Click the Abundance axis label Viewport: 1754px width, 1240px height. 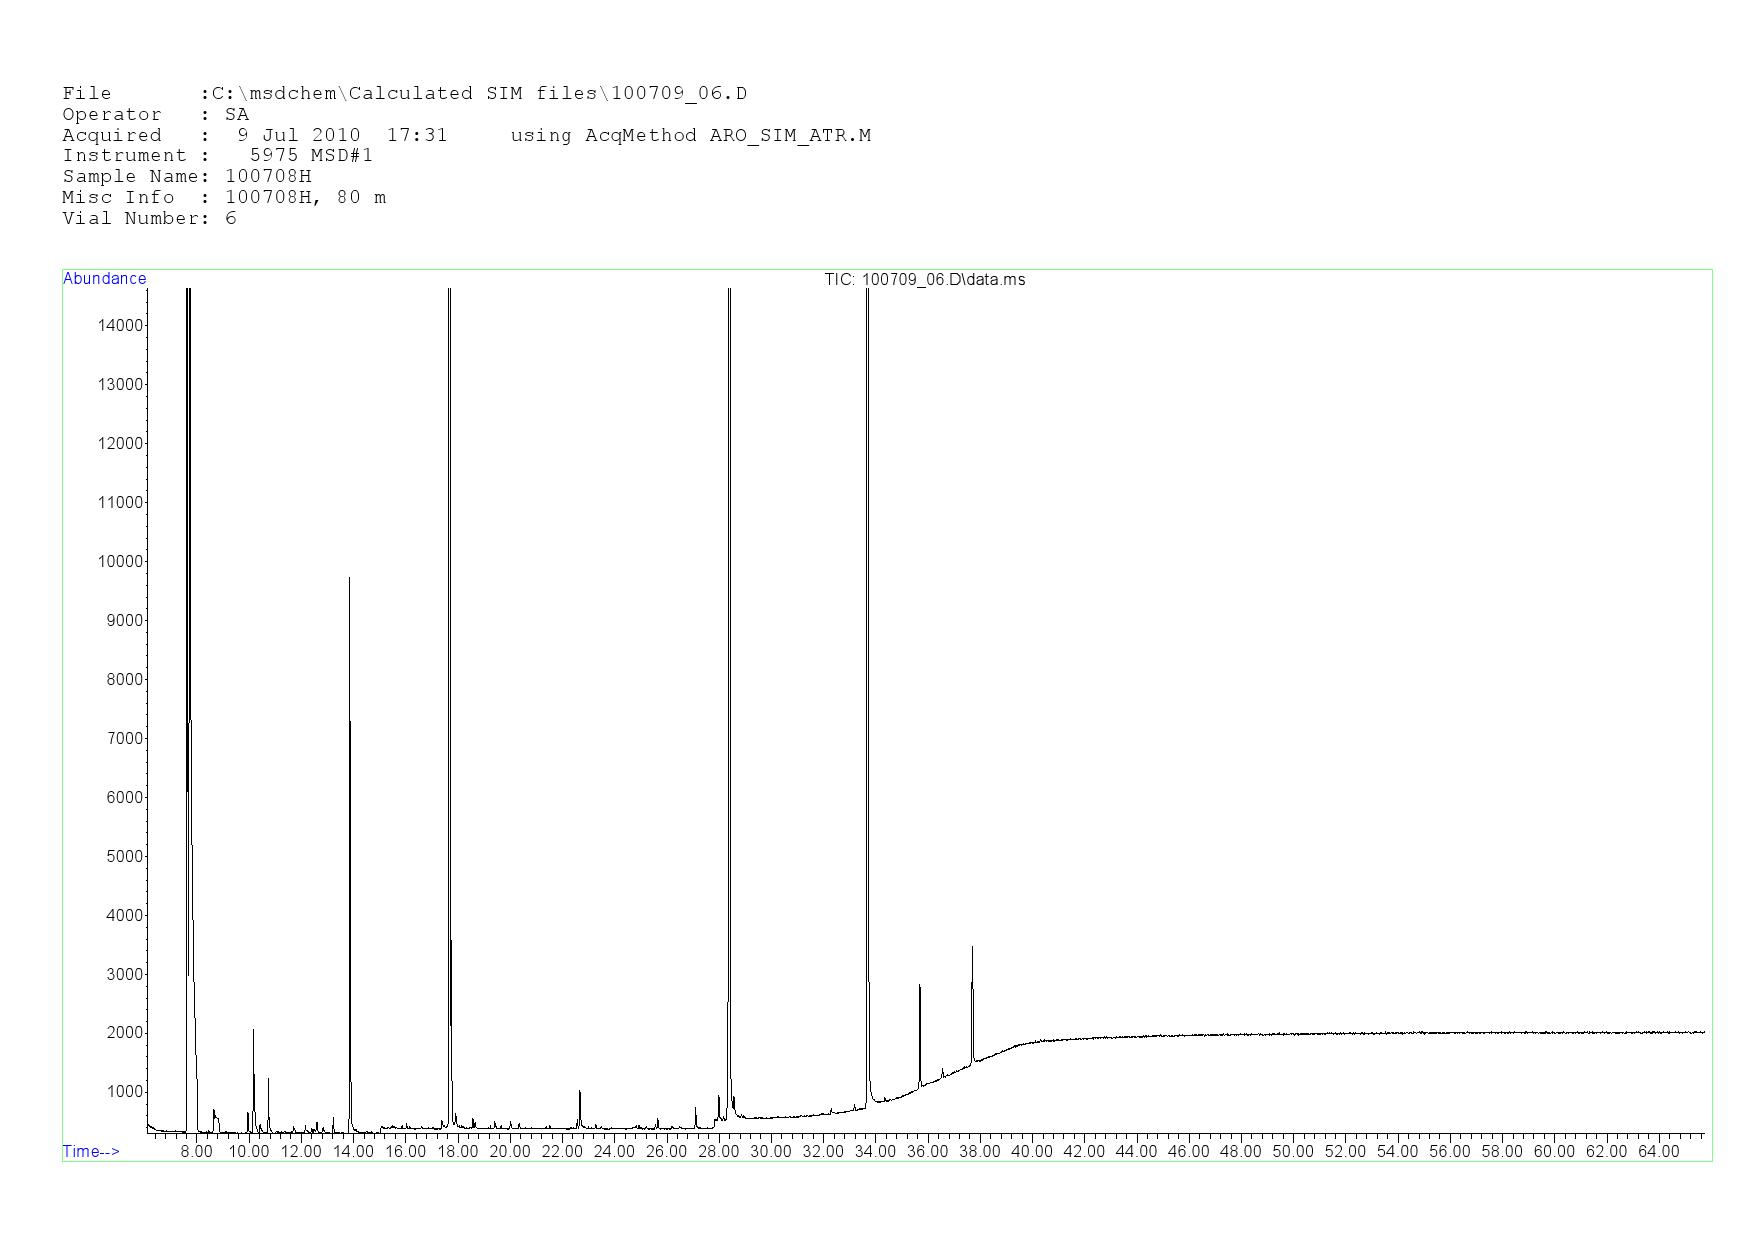tap(104, 279)
